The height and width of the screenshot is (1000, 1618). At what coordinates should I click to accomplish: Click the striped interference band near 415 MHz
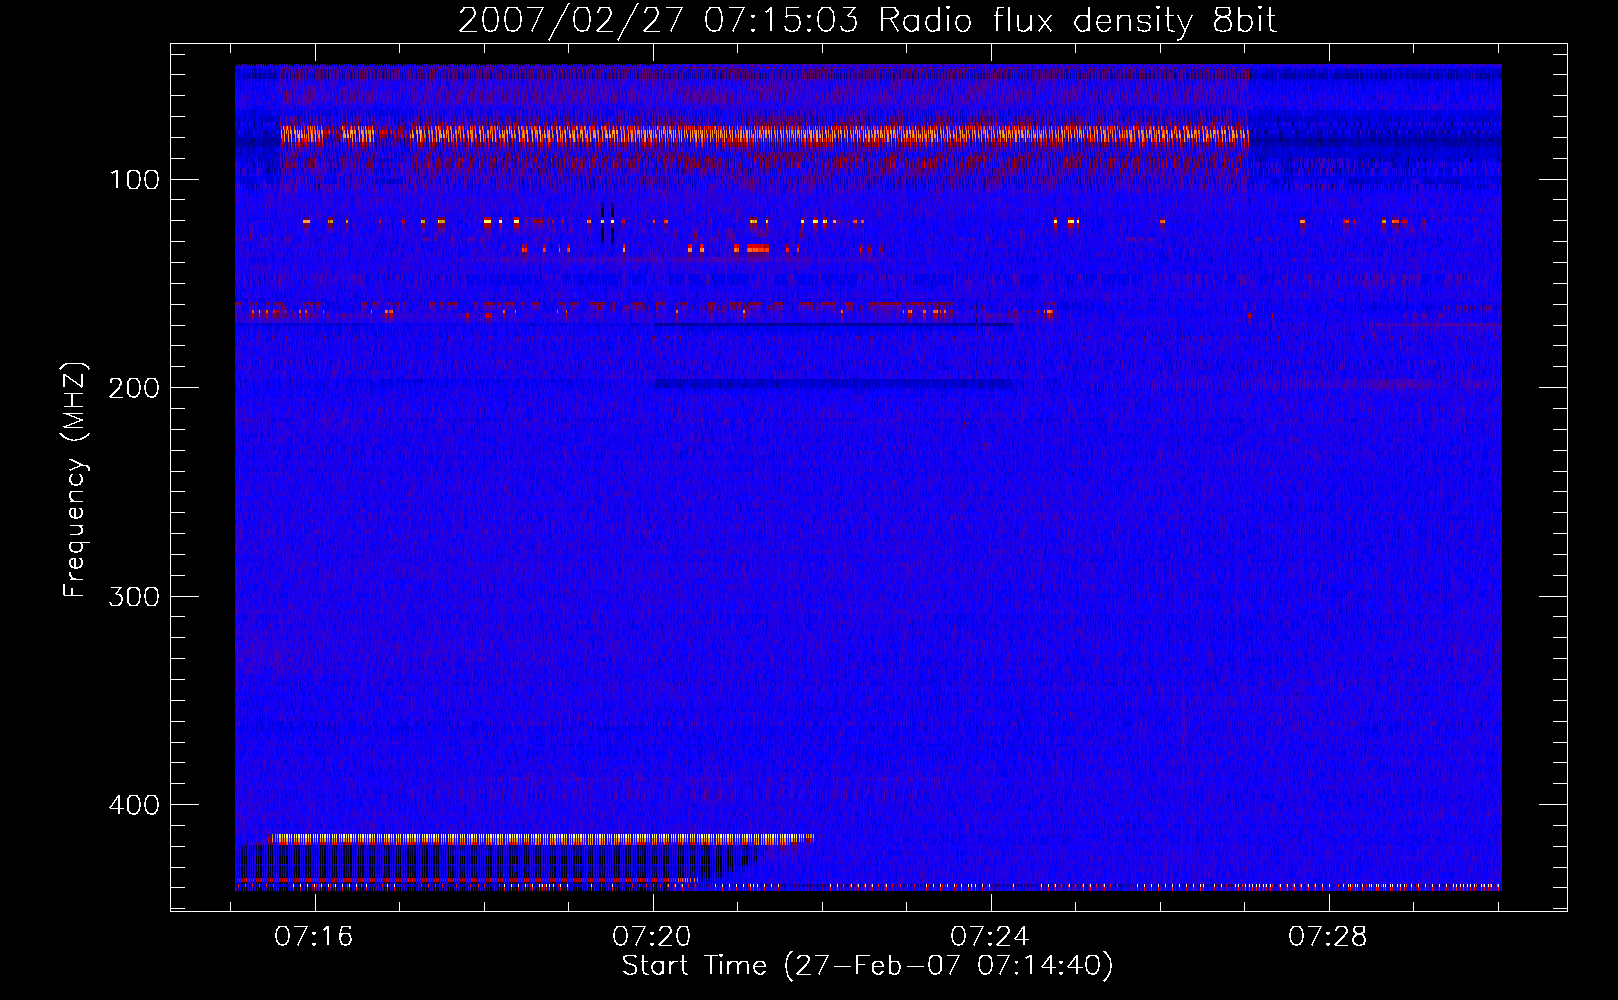click(x=541, y=839)
